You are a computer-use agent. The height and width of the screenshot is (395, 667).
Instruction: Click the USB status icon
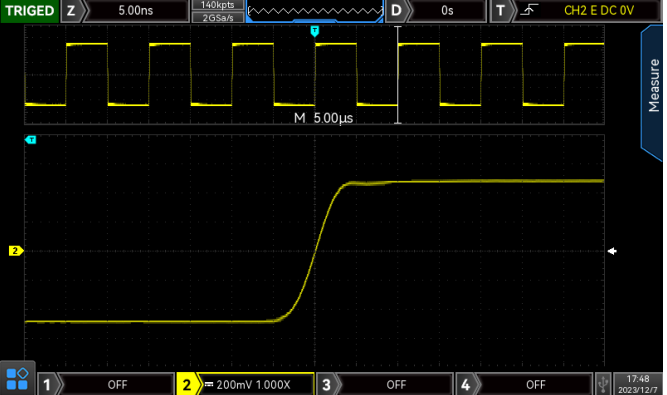click(602, 384)
